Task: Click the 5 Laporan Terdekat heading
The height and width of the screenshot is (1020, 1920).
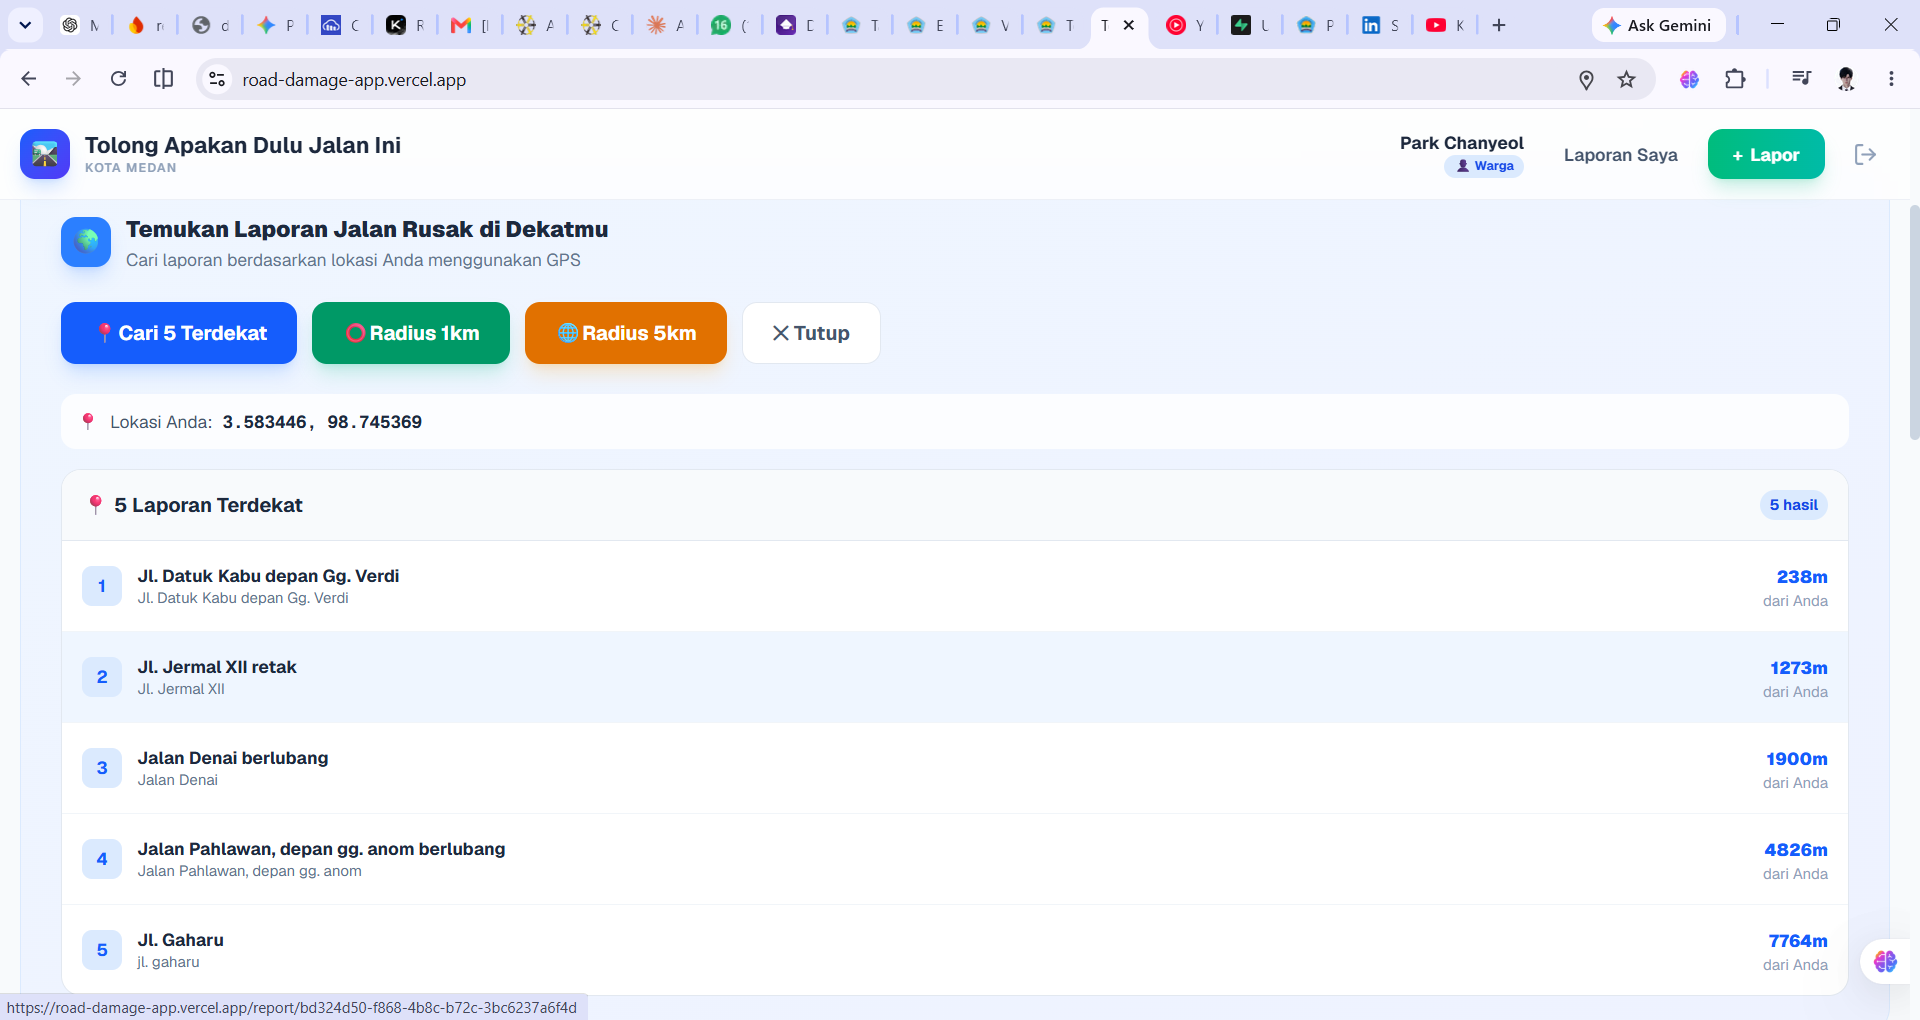Action: (x=208, y=505)
